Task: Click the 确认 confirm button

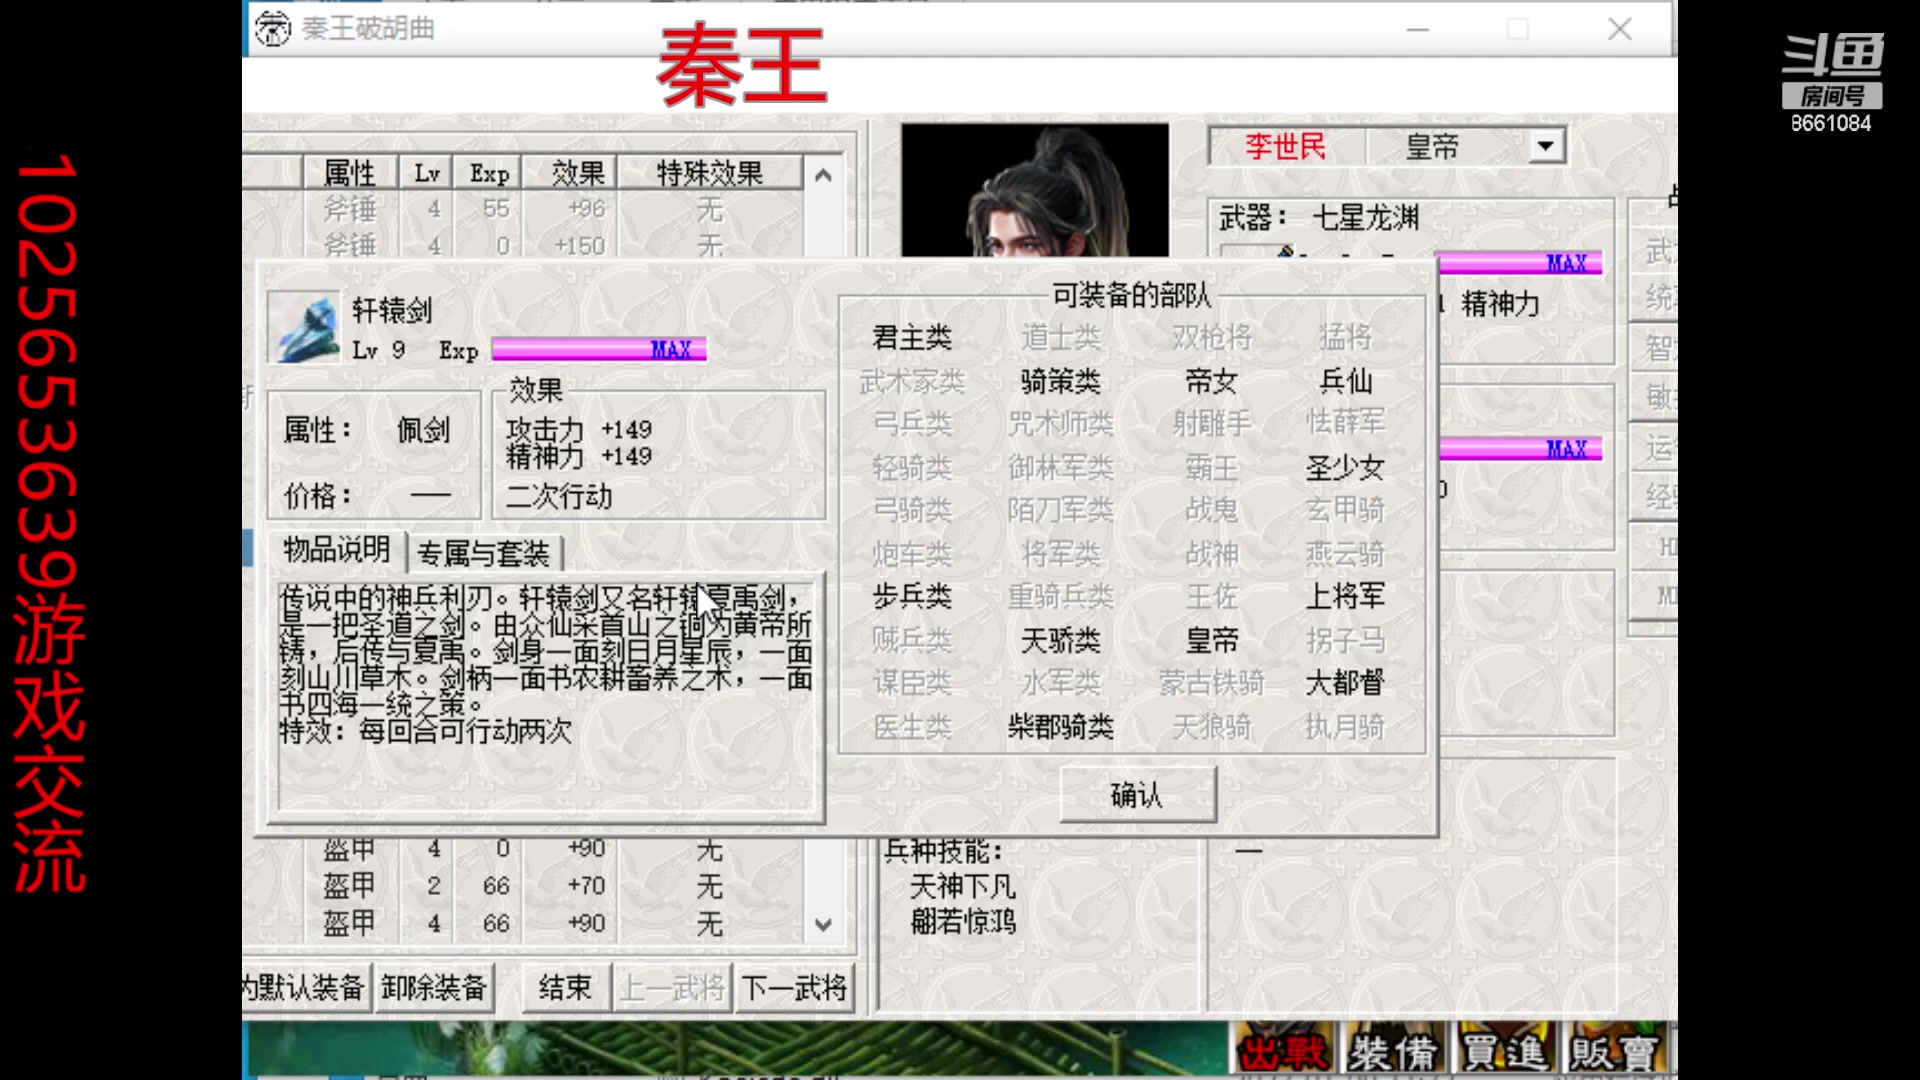Action: 1138,795
